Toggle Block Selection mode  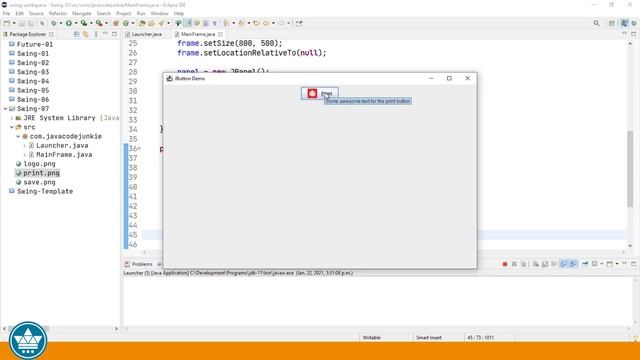point(205,23)
